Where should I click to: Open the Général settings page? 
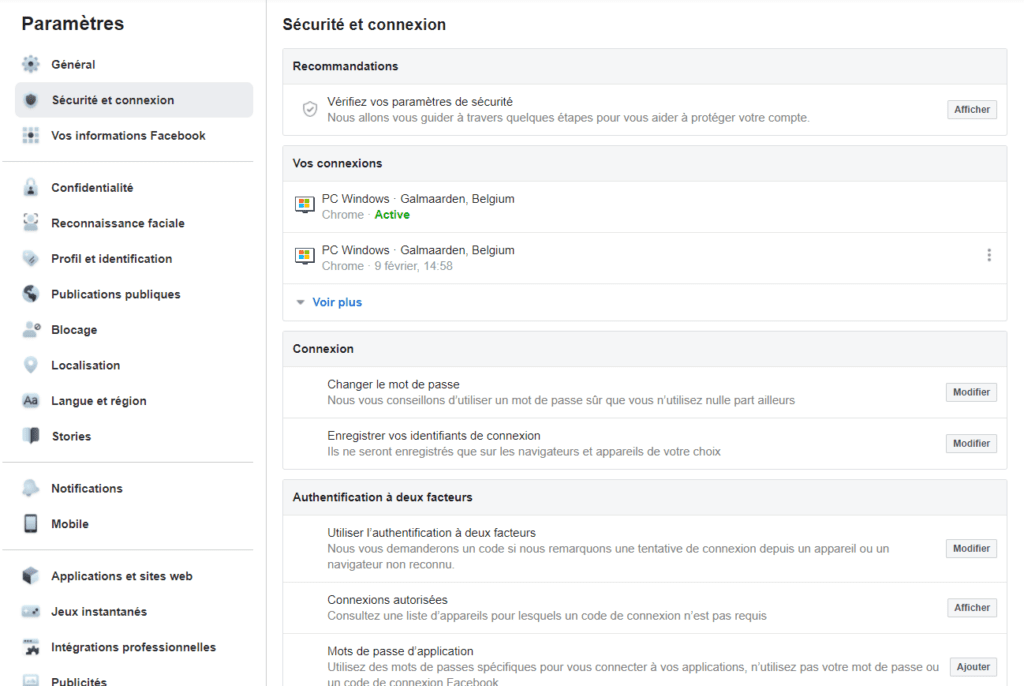point(134,65)
